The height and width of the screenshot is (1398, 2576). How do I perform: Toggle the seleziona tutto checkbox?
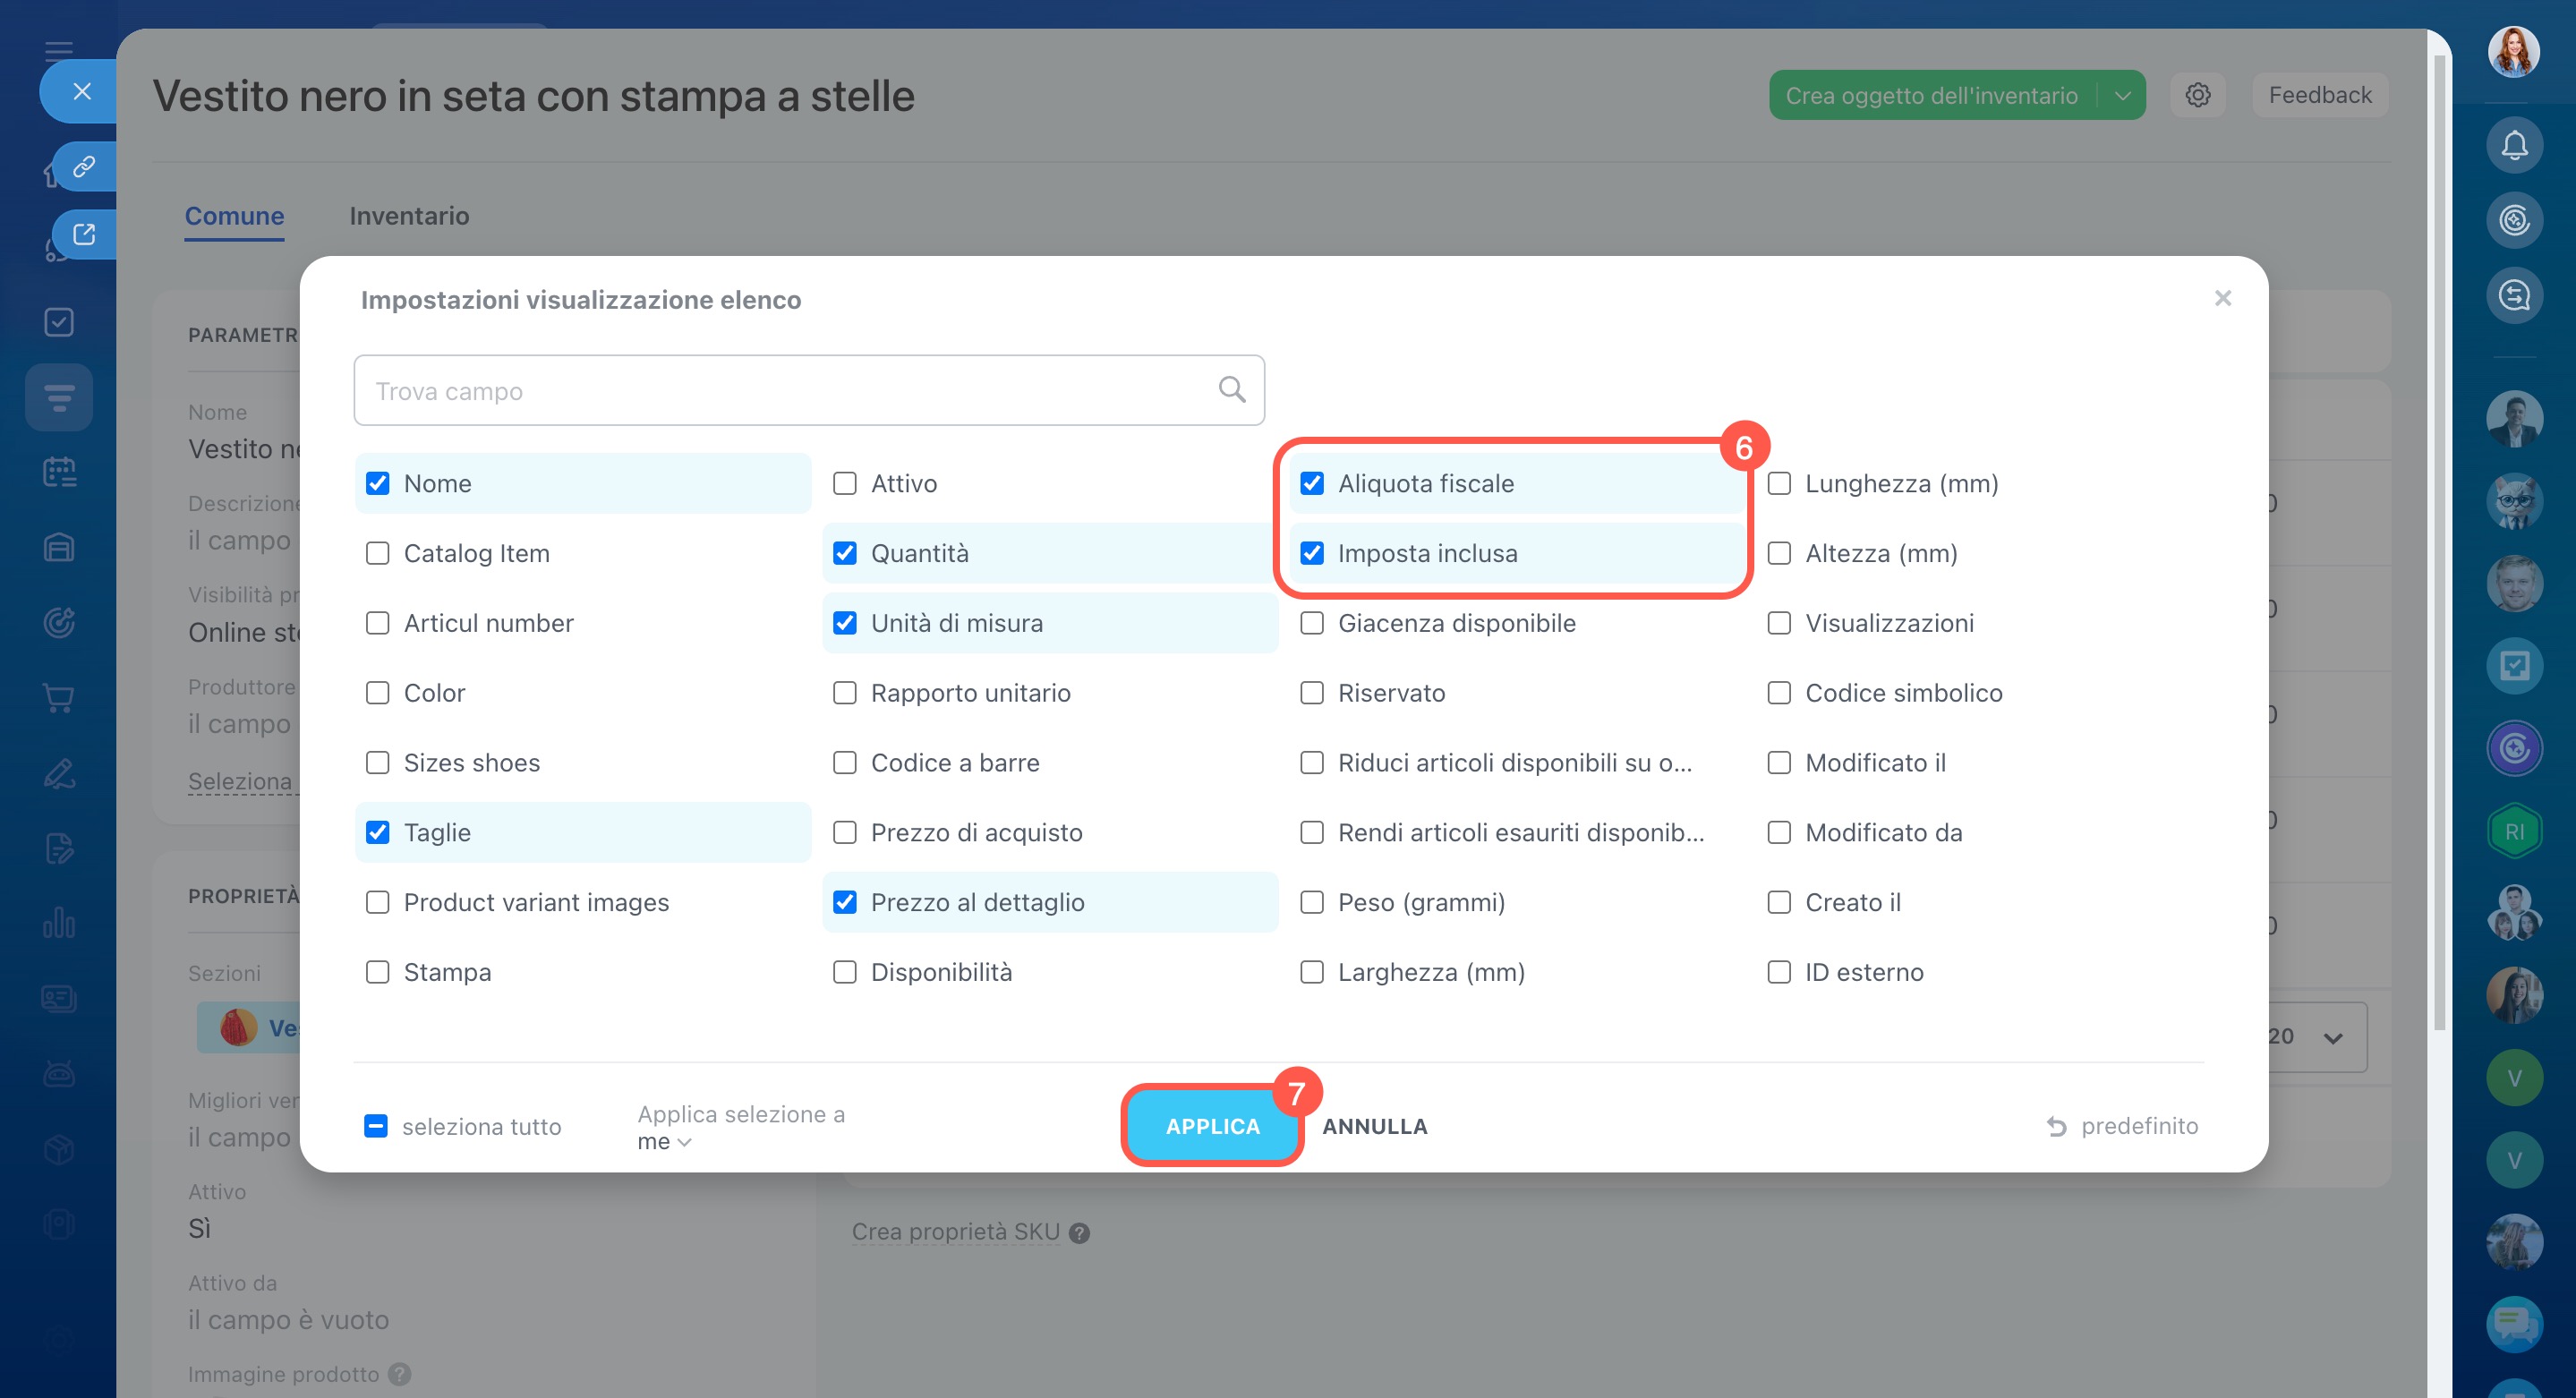point(376,1127)
